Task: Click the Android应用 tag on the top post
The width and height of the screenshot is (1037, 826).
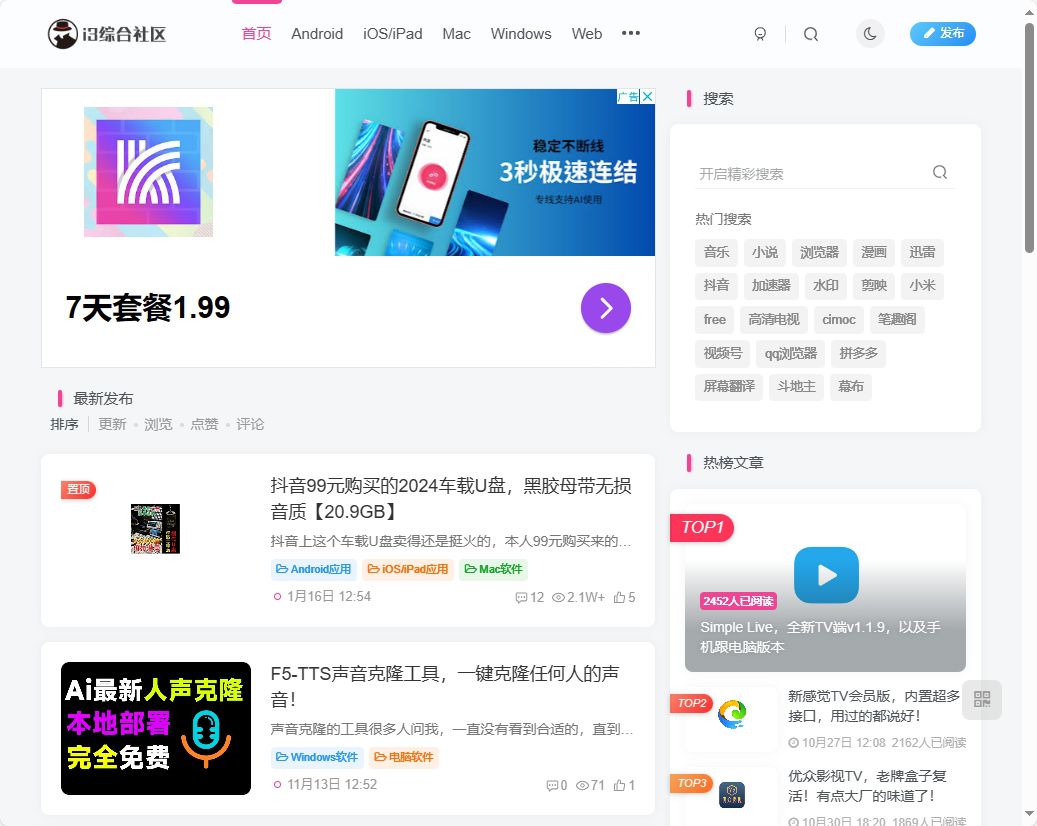Action: click(313, 569)
